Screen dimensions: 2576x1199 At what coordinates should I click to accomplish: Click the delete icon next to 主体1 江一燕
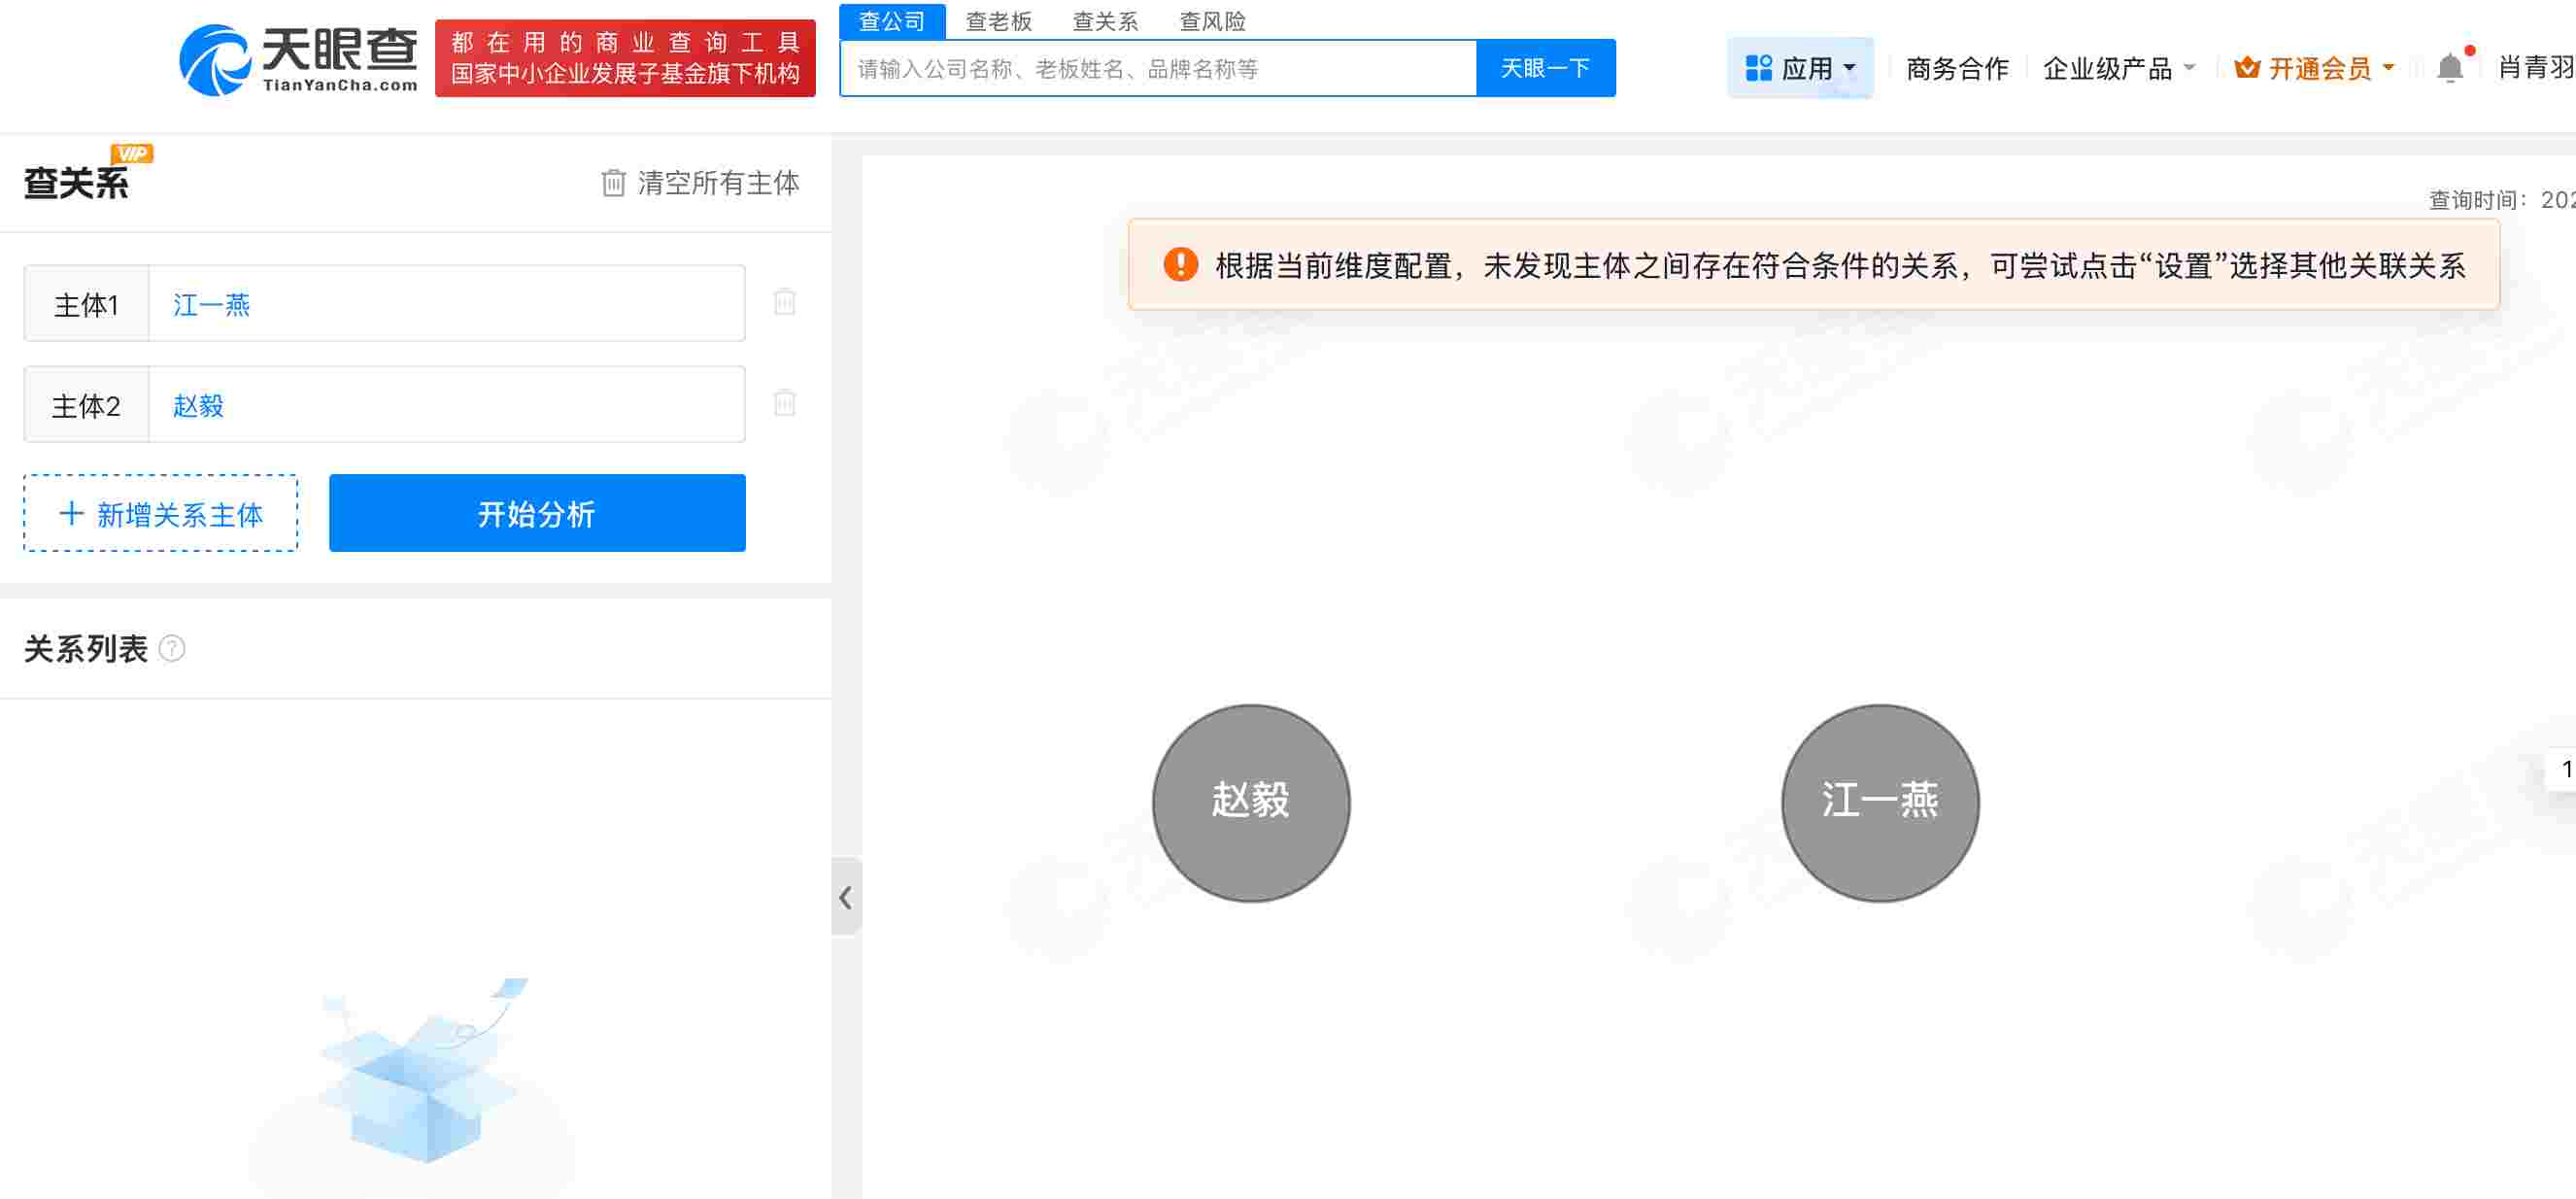click(x=784, y=303)
